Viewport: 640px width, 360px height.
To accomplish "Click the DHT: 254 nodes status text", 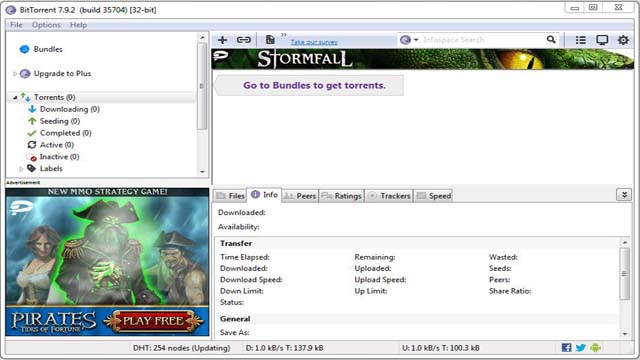I will point(182,348).
